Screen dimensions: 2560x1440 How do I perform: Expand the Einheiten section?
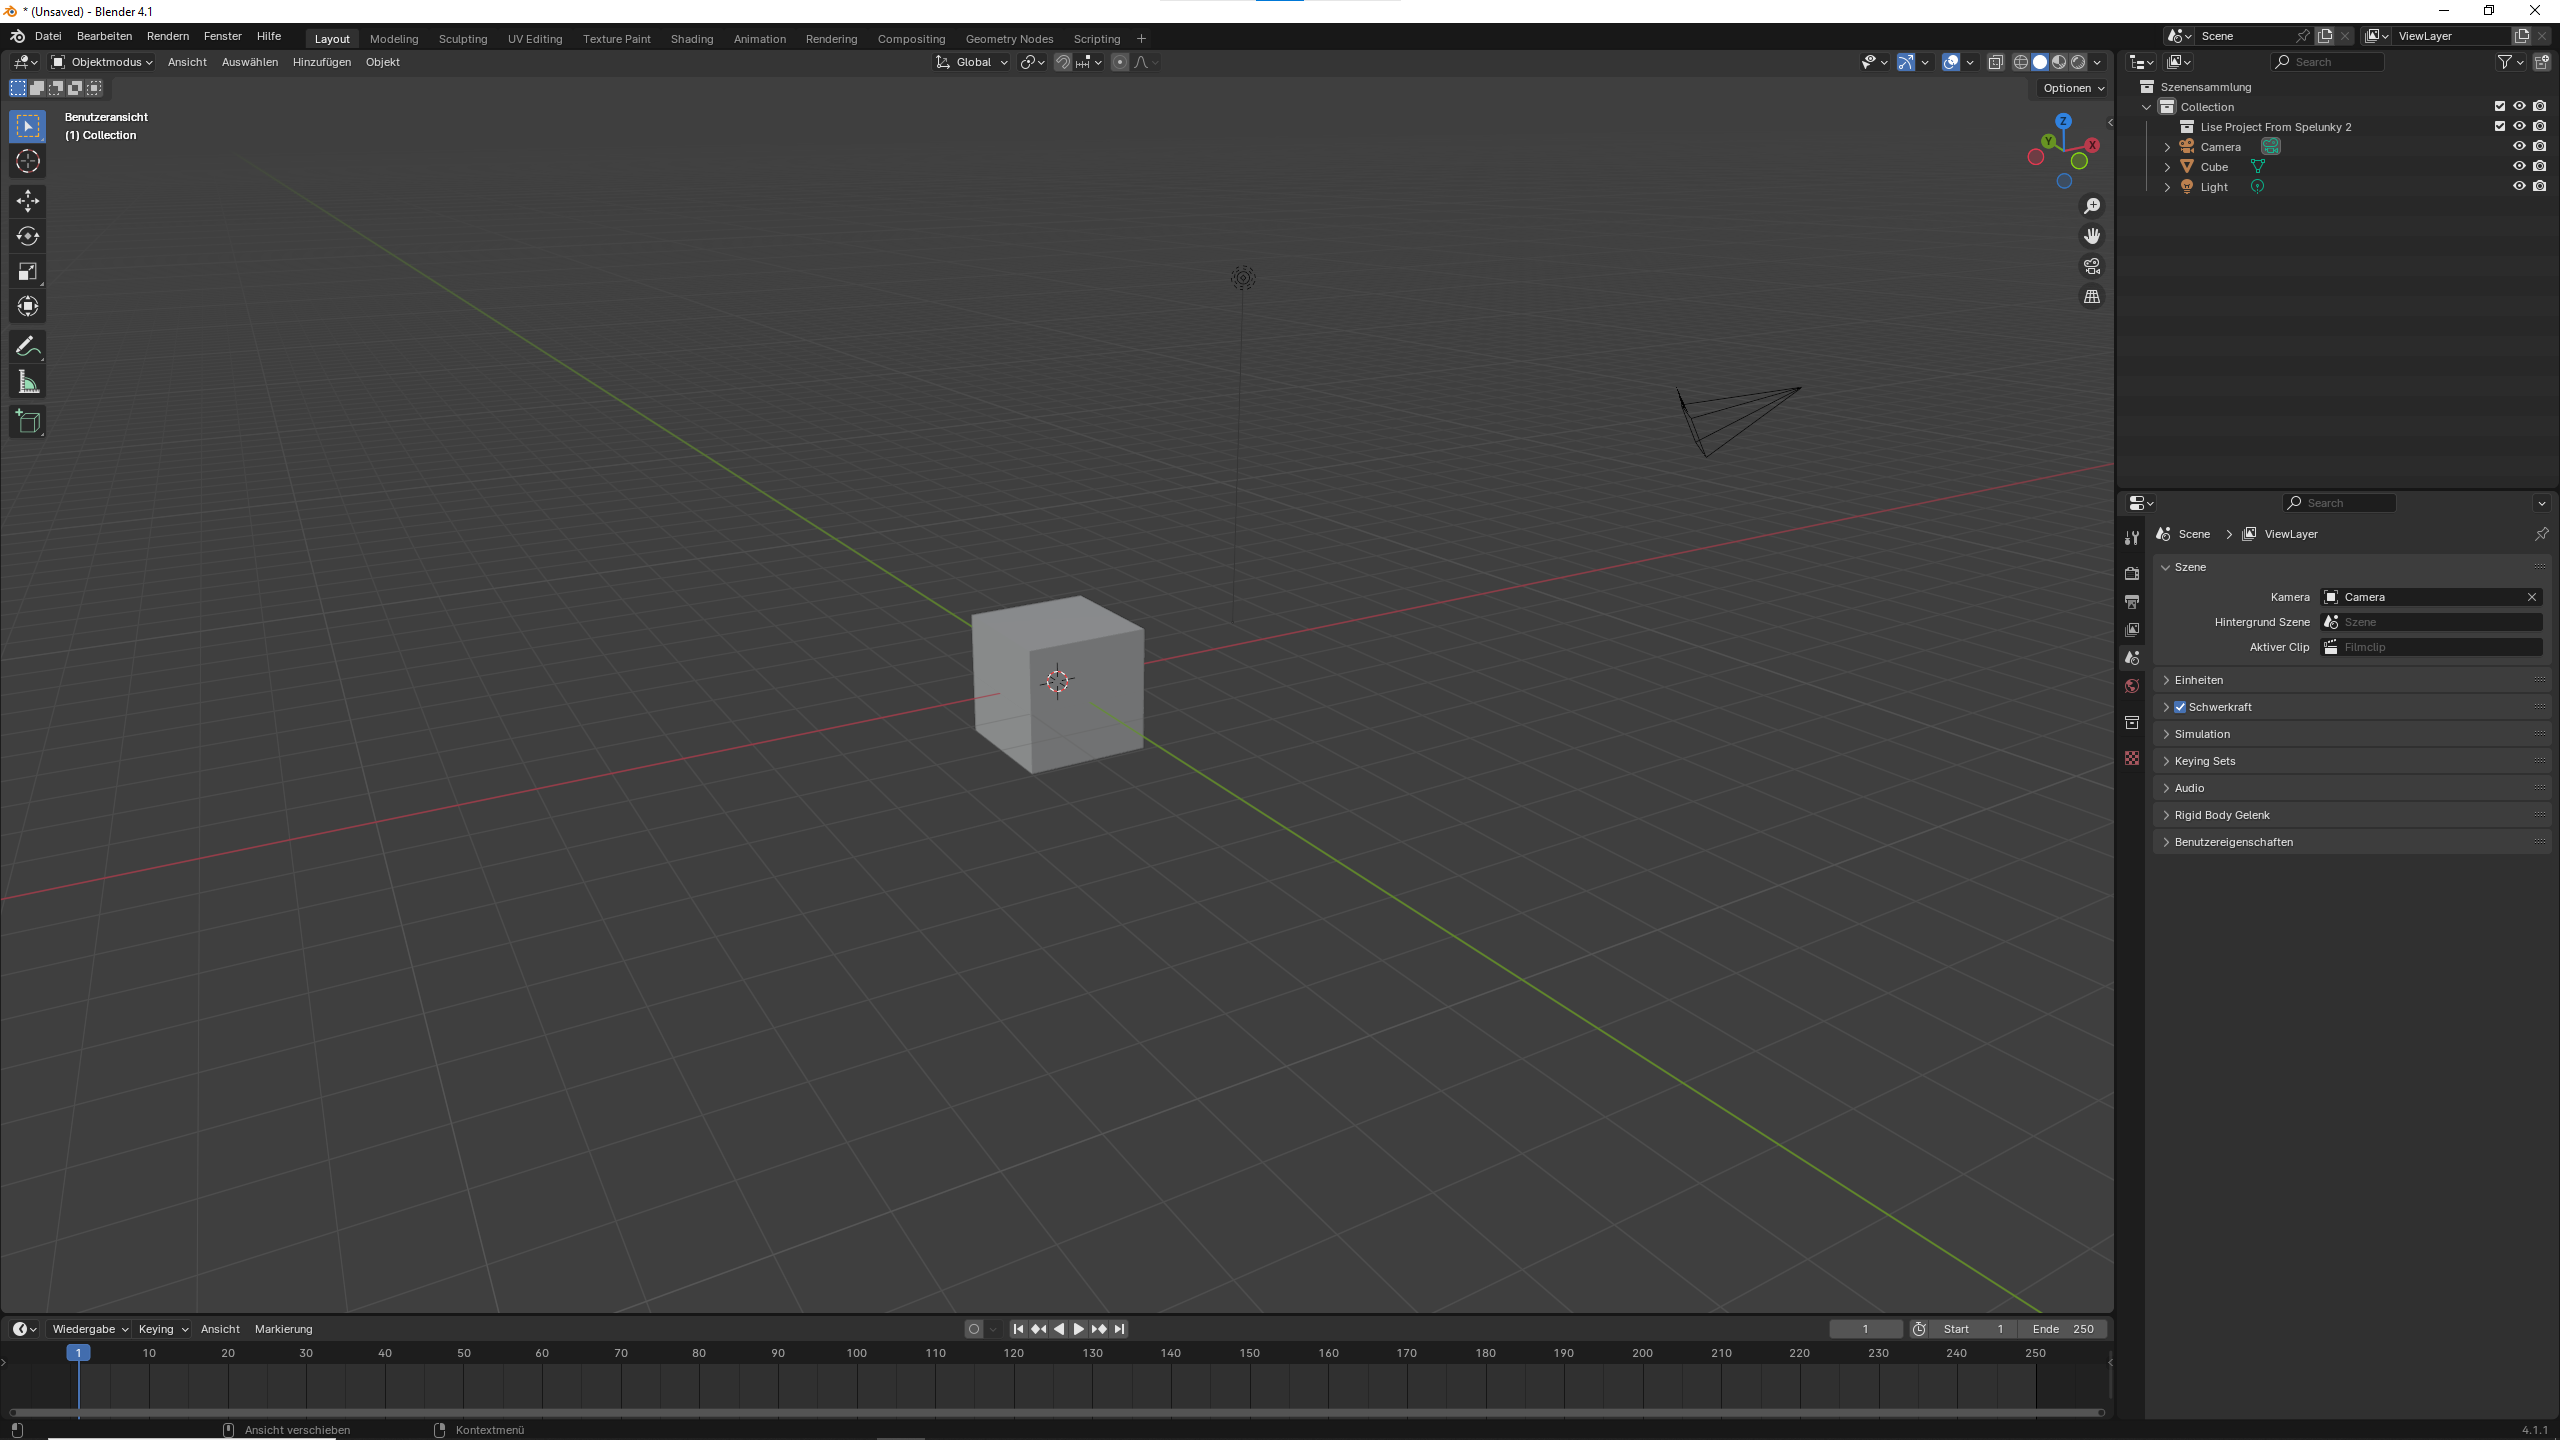2198,679
